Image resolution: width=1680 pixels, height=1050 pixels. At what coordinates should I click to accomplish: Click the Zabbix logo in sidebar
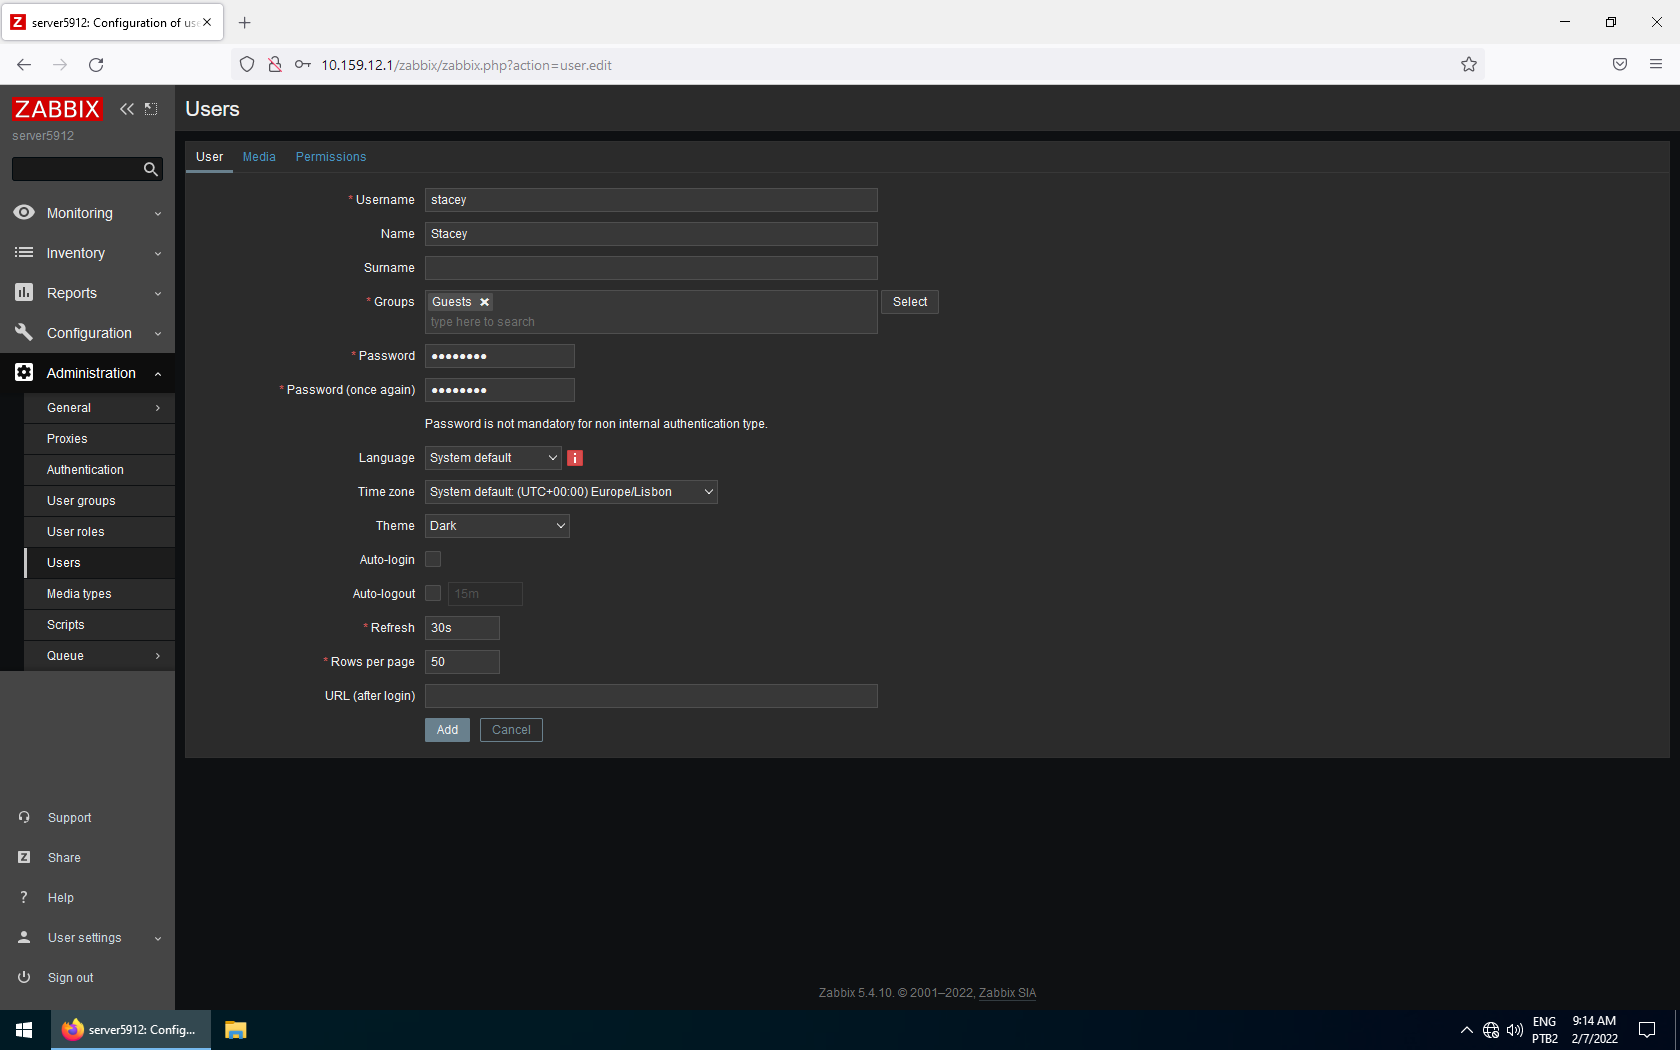[57, 109]
